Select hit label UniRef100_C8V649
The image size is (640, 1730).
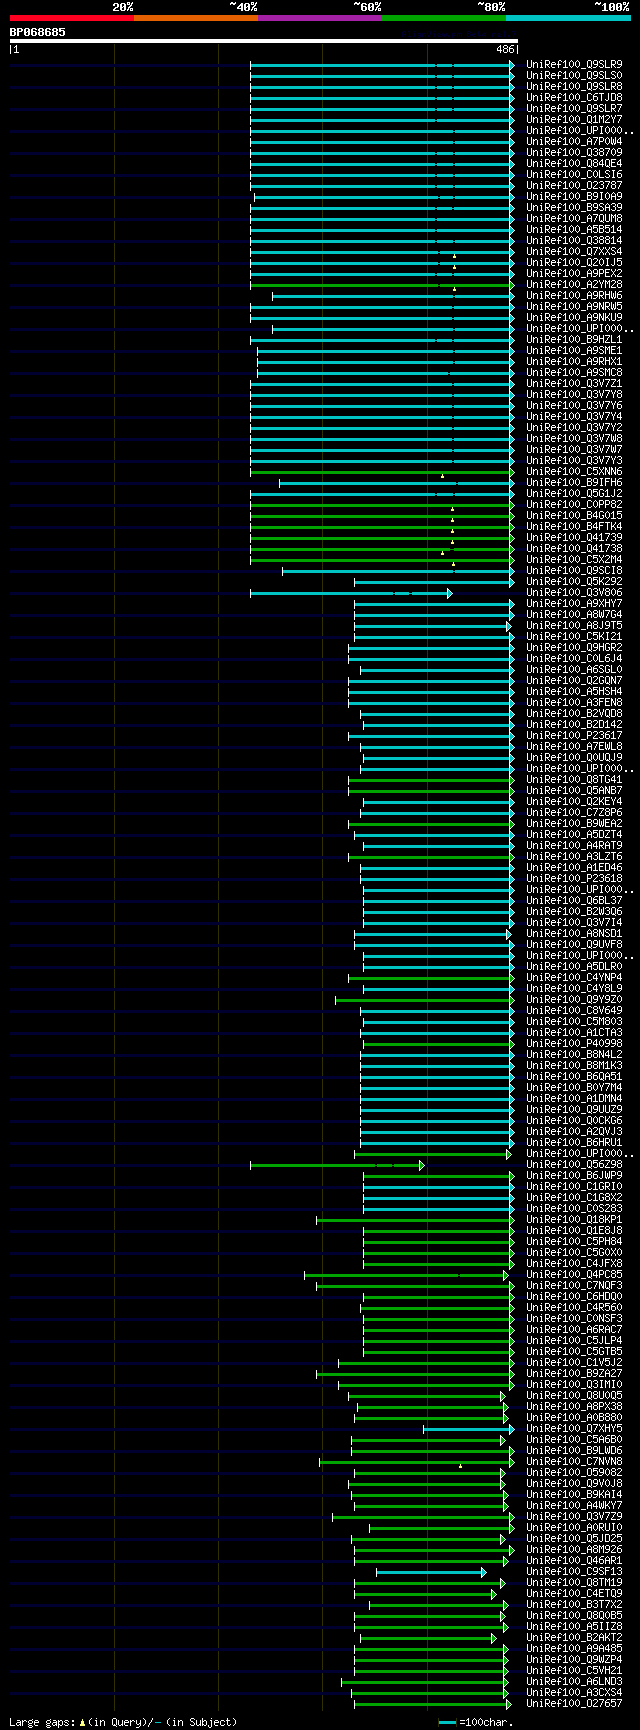coord(574,1011)
